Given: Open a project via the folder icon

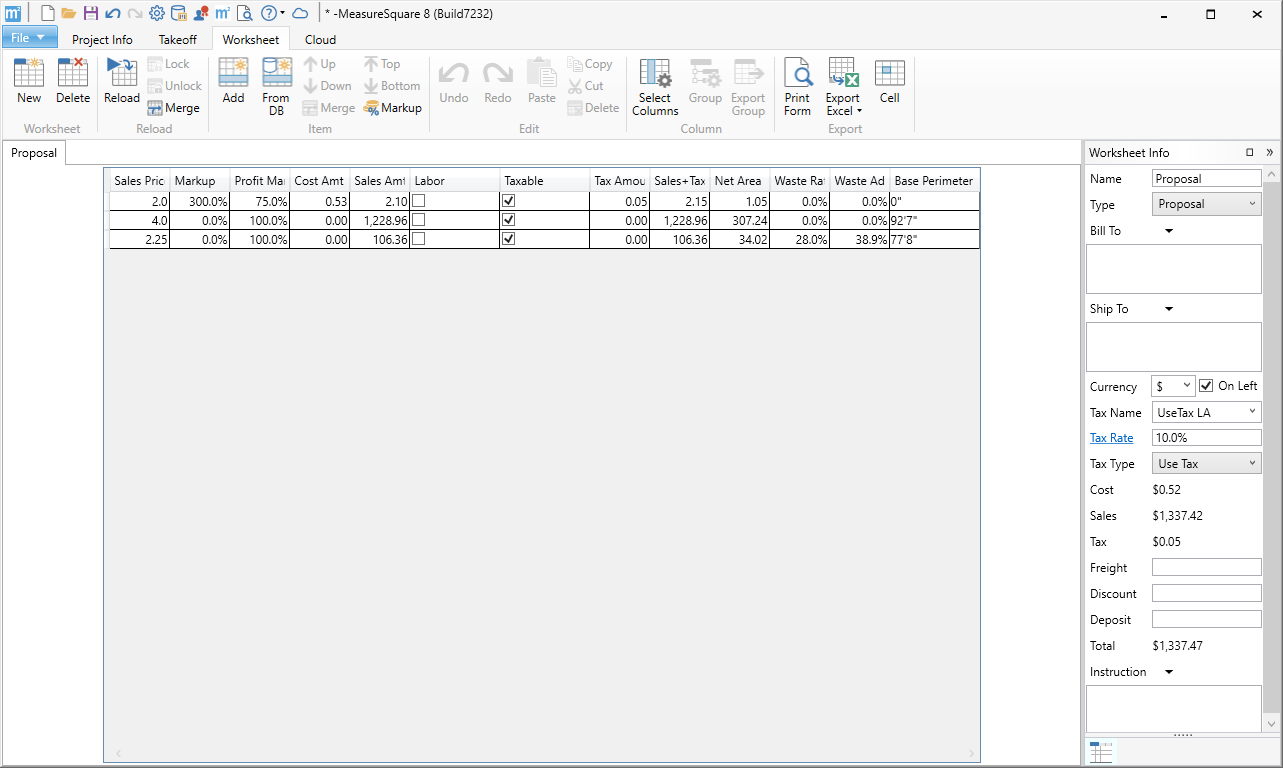Looking at the screenshot, I should coord(69,14).
